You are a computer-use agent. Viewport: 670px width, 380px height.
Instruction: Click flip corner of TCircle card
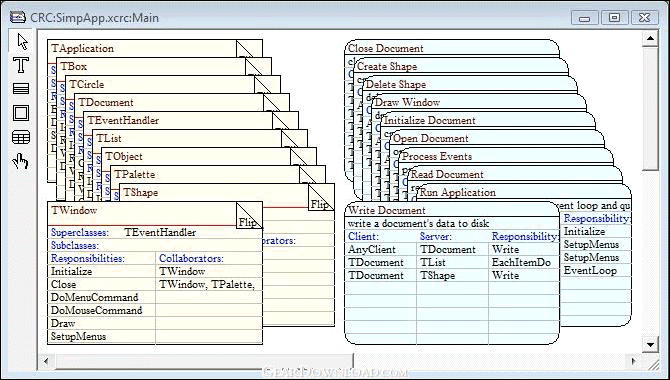click(x=267, y=84)
